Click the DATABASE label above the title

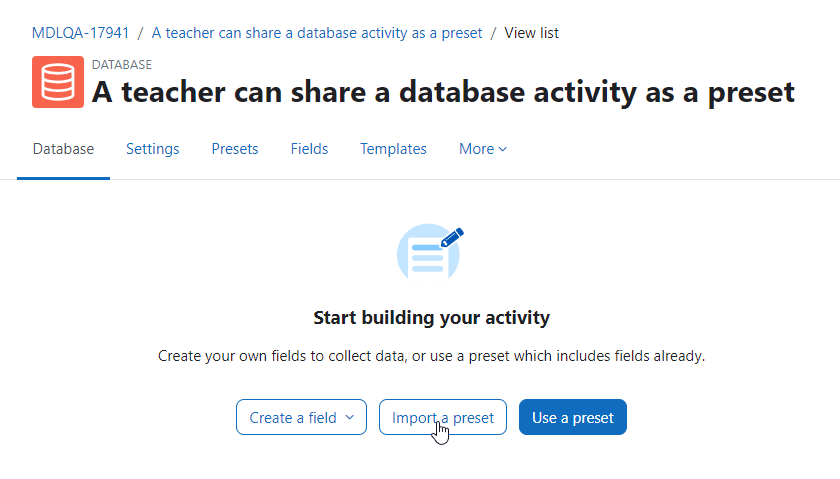point(122,65)
